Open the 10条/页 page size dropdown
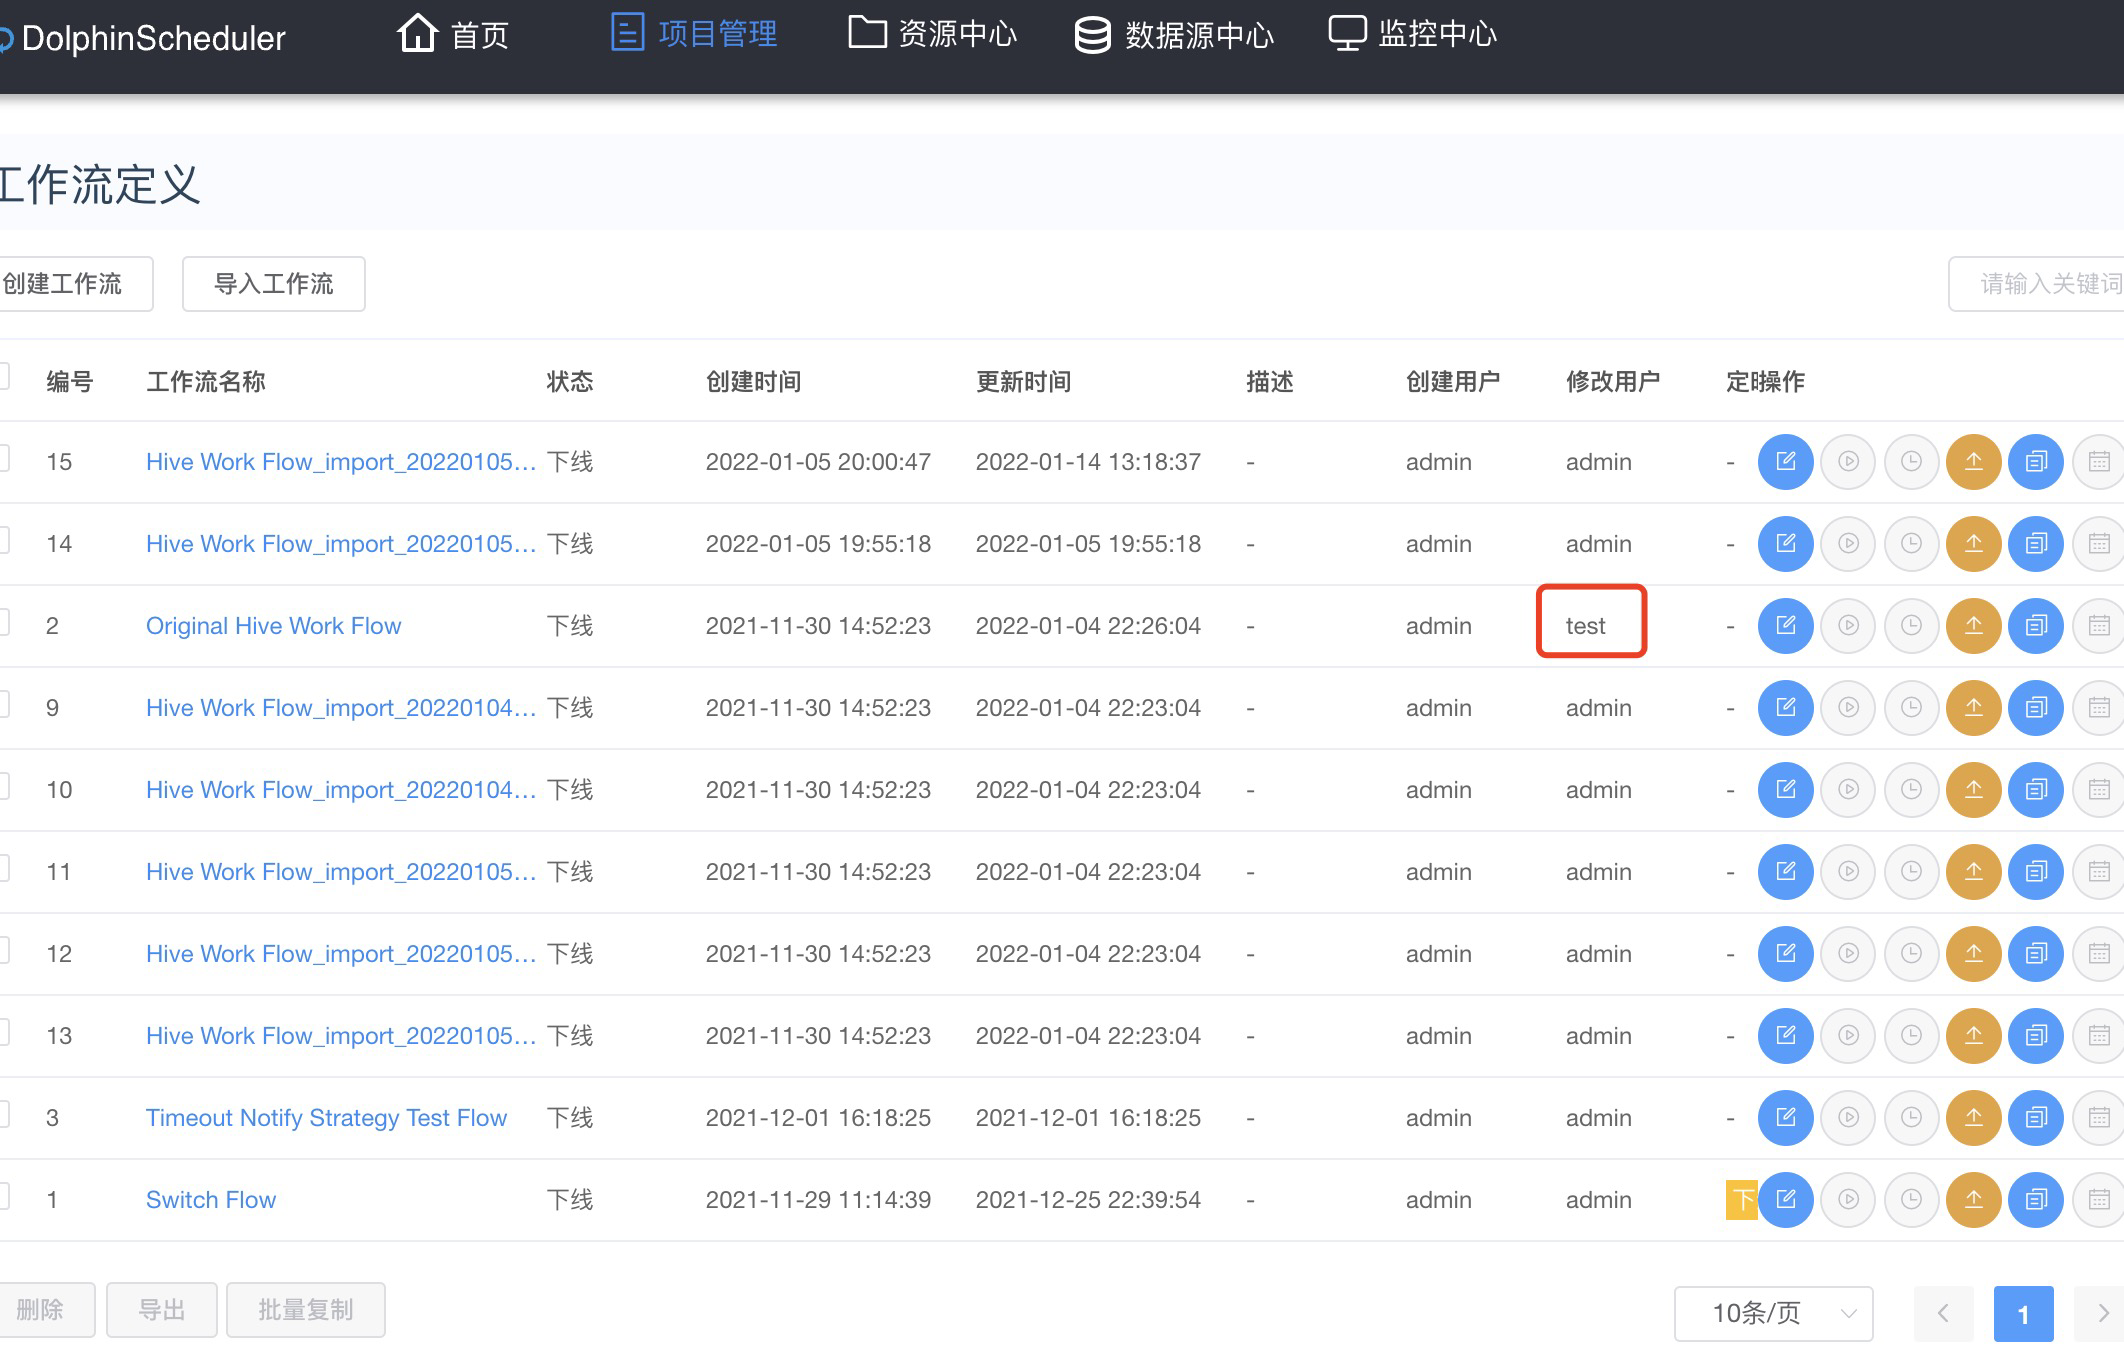 click(1773, 1313)
